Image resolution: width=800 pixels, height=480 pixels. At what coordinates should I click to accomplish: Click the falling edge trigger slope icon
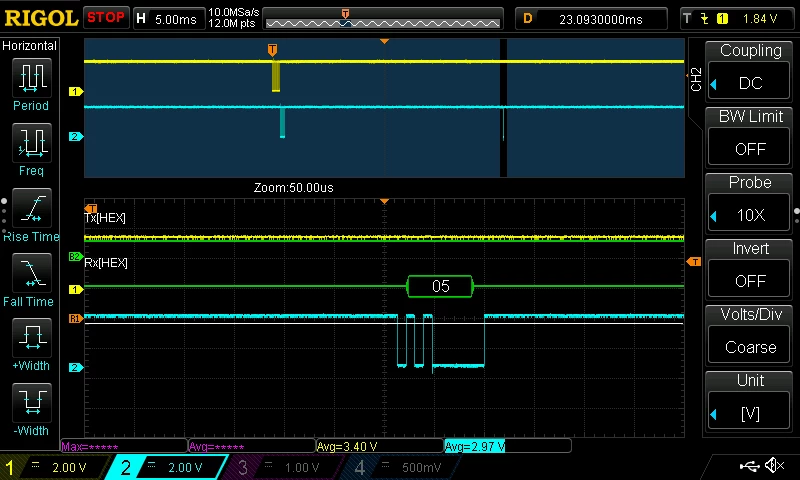[705, 19]
